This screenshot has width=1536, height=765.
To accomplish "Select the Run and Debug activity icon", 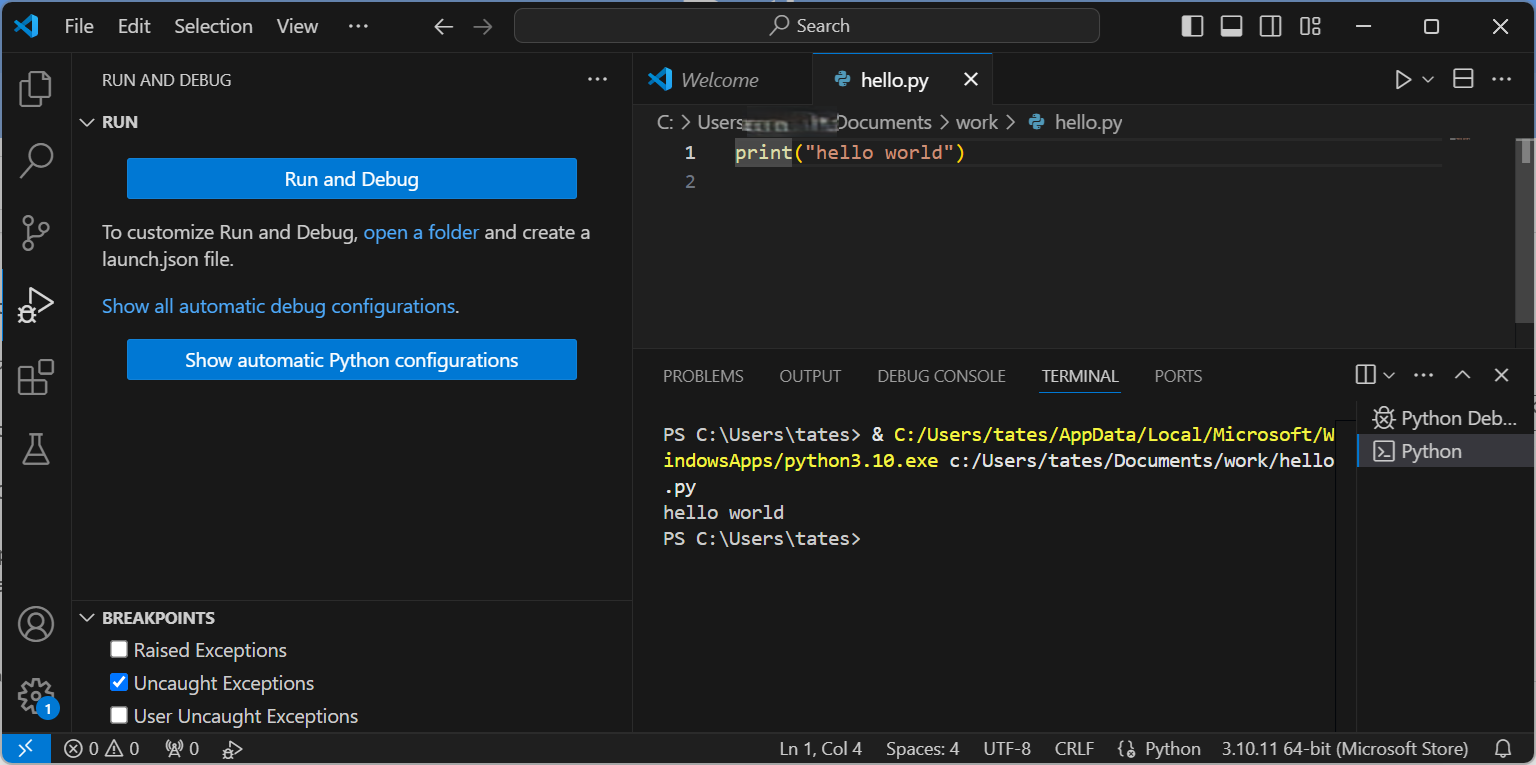I will point(36,305).
